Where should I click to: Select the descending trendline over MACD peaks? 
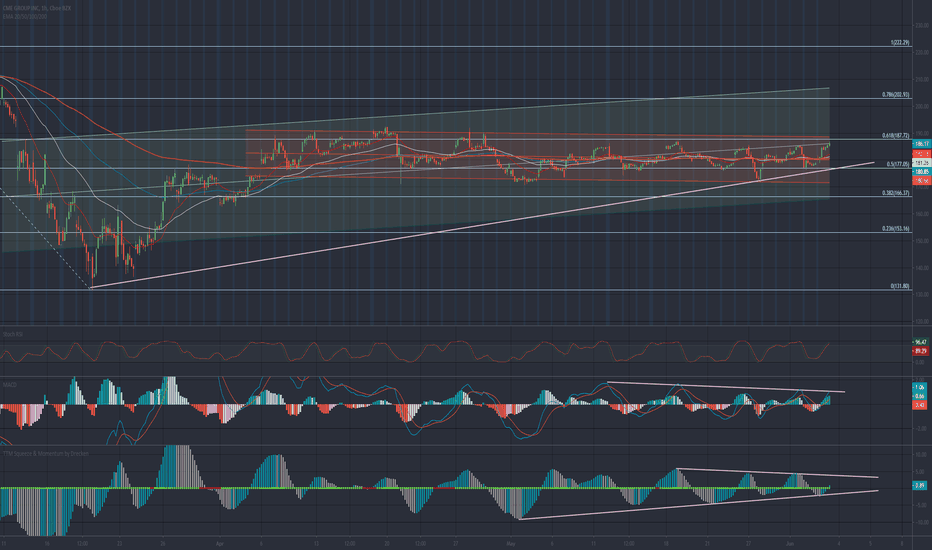pos(725,386)
